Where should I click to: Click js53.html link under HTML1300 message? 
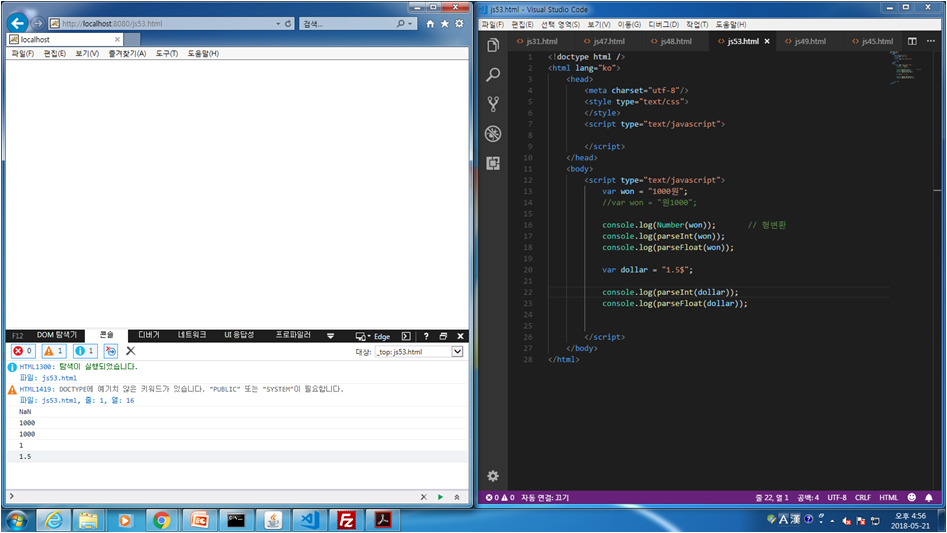[x=59, y=378]
